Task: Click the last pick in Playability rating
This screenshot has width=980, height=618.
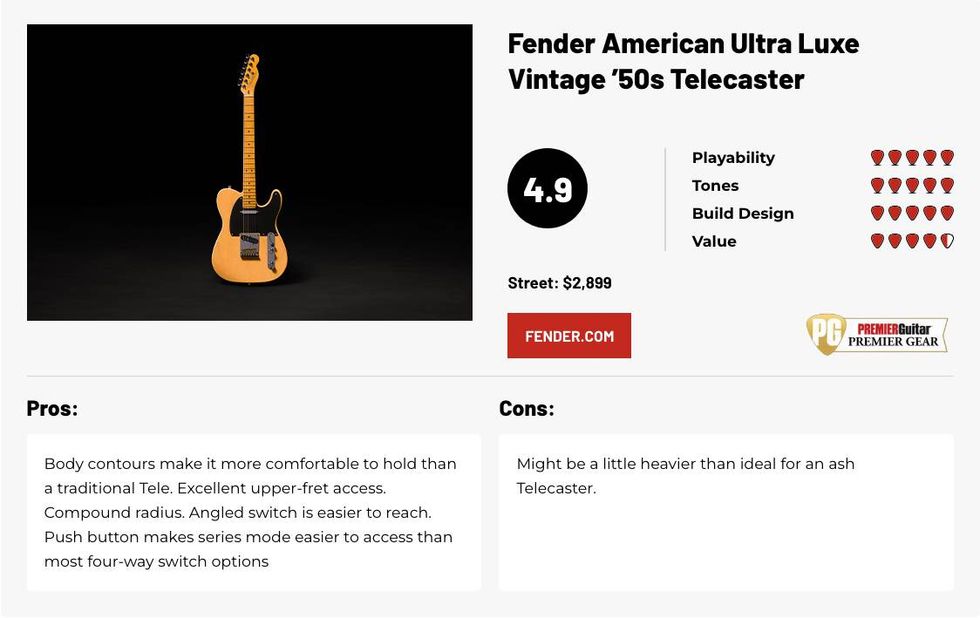Action: tap(947, 158)
